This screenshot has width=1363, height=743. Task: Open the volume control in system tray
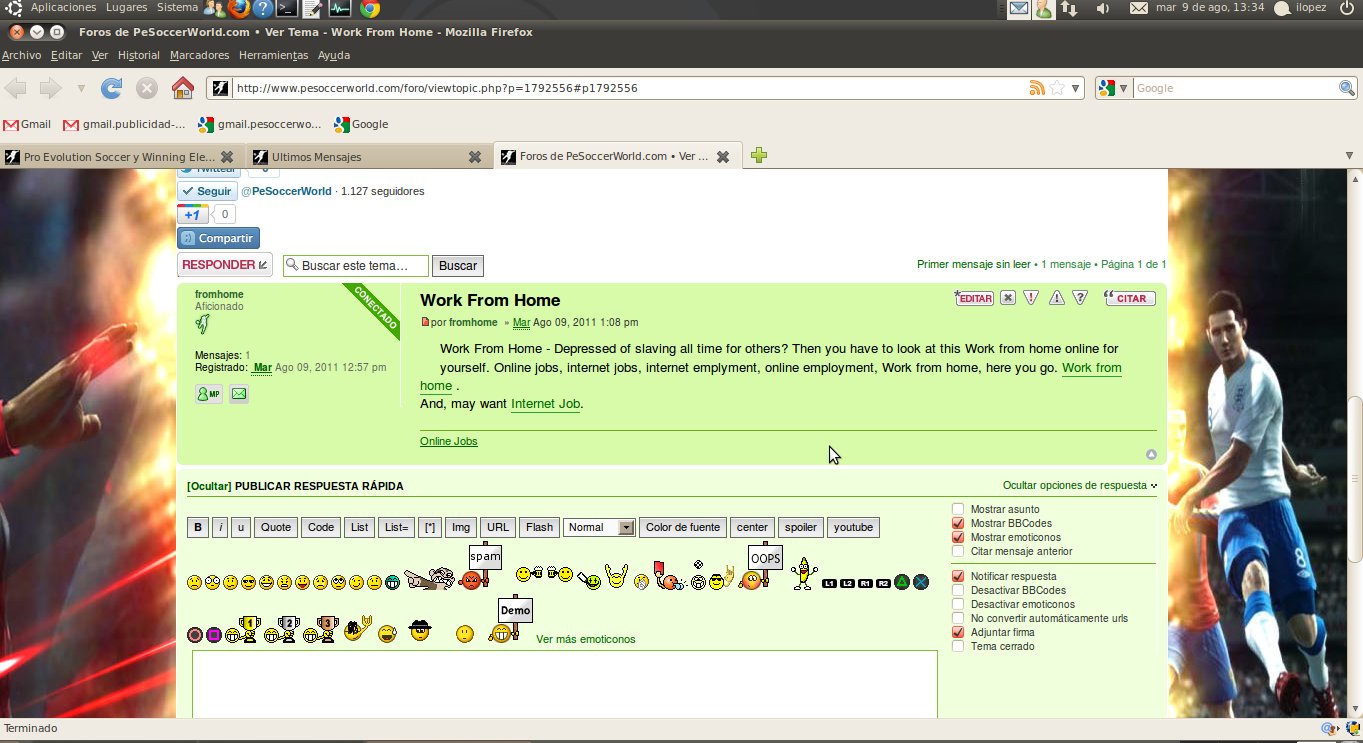[x=1102, y=8]
